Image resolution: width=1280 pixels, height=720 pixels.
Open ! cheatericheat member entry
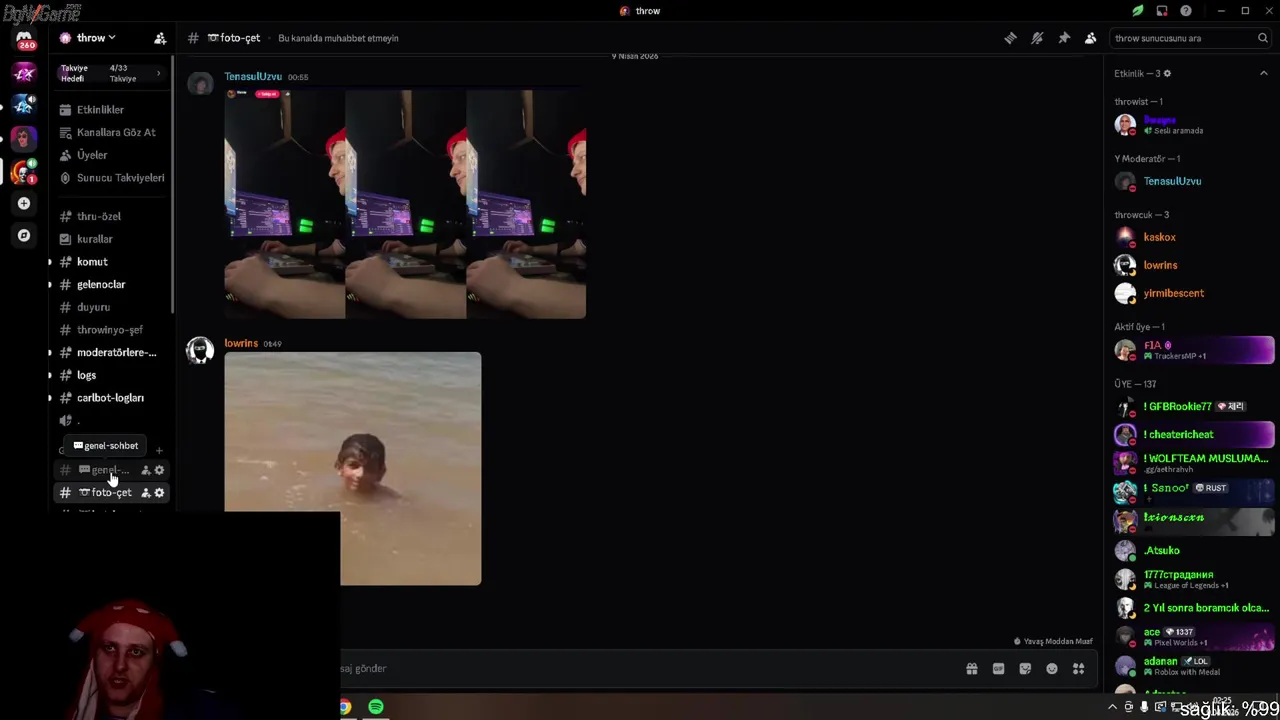(x=1194, y=435)
